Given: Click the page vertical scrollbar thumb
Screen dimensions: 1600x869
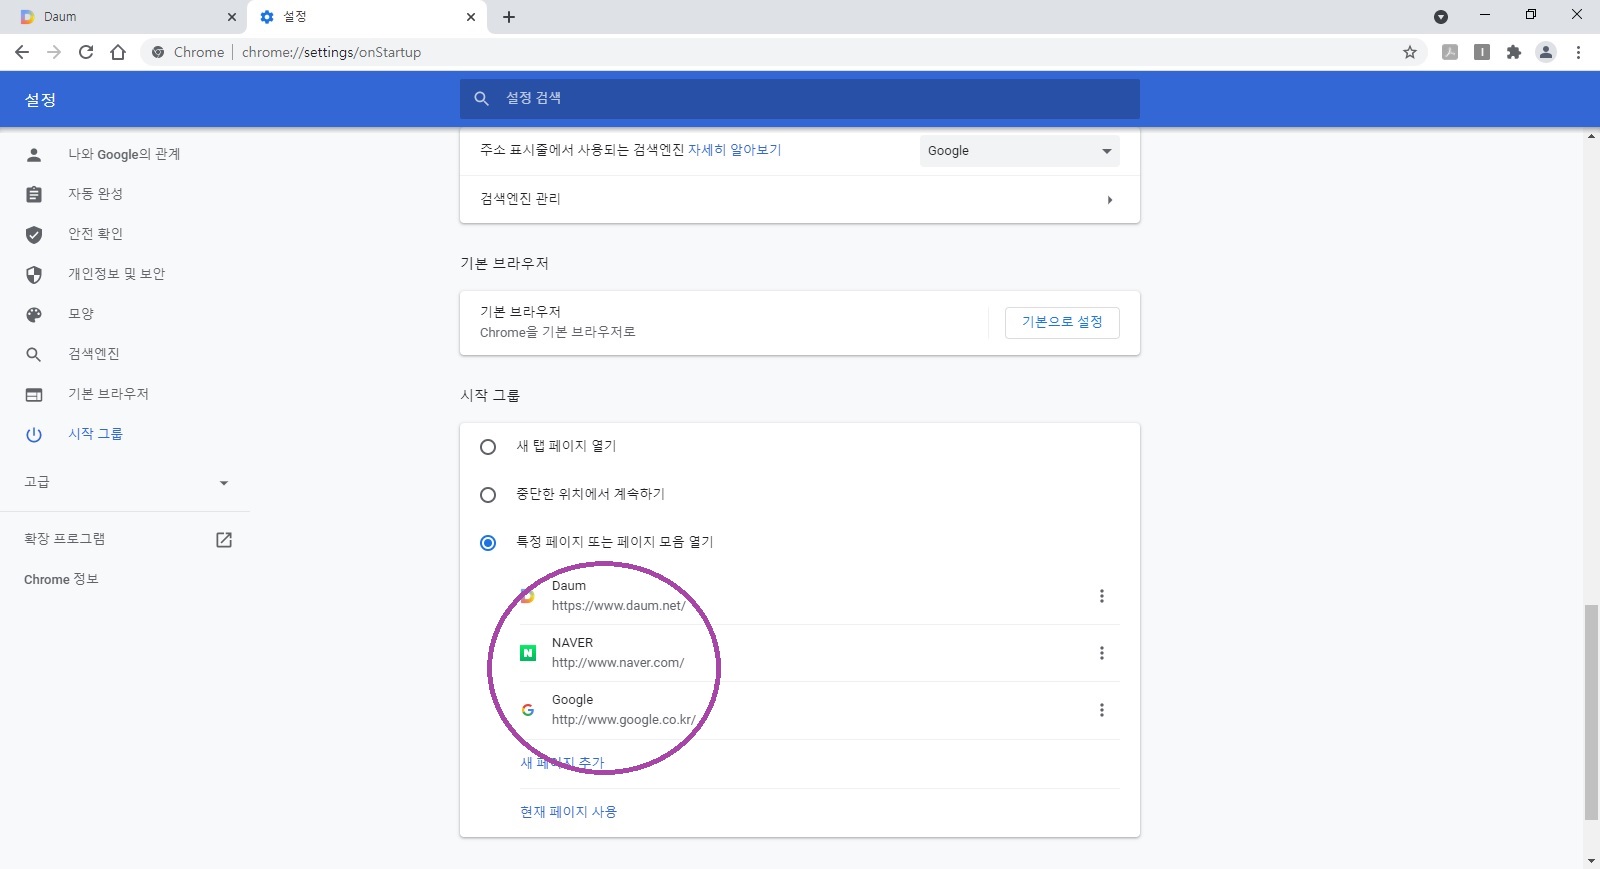Looking at the screenshot, I should tap(1591, 712).
